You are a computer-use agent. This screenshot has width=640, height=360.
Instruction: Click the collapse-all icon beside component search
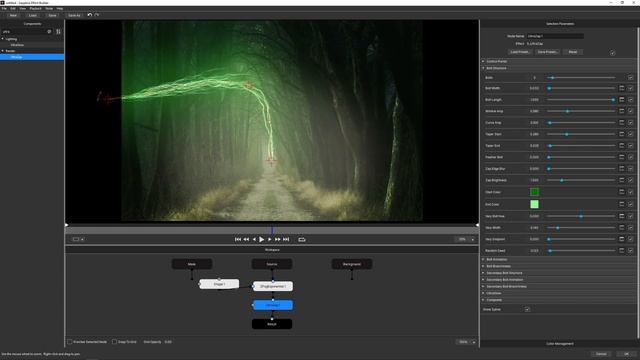(58, 31)
